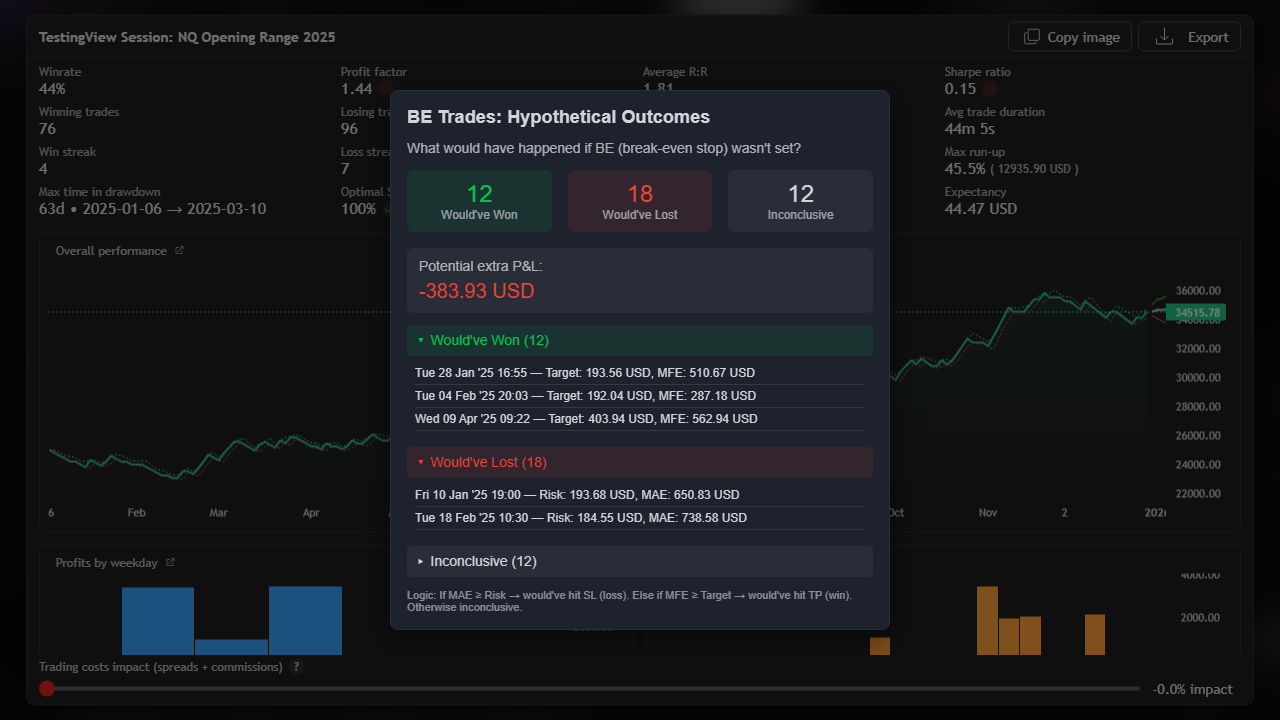Click the -383.93 USD potential extra P&L value

pos(477,291)
